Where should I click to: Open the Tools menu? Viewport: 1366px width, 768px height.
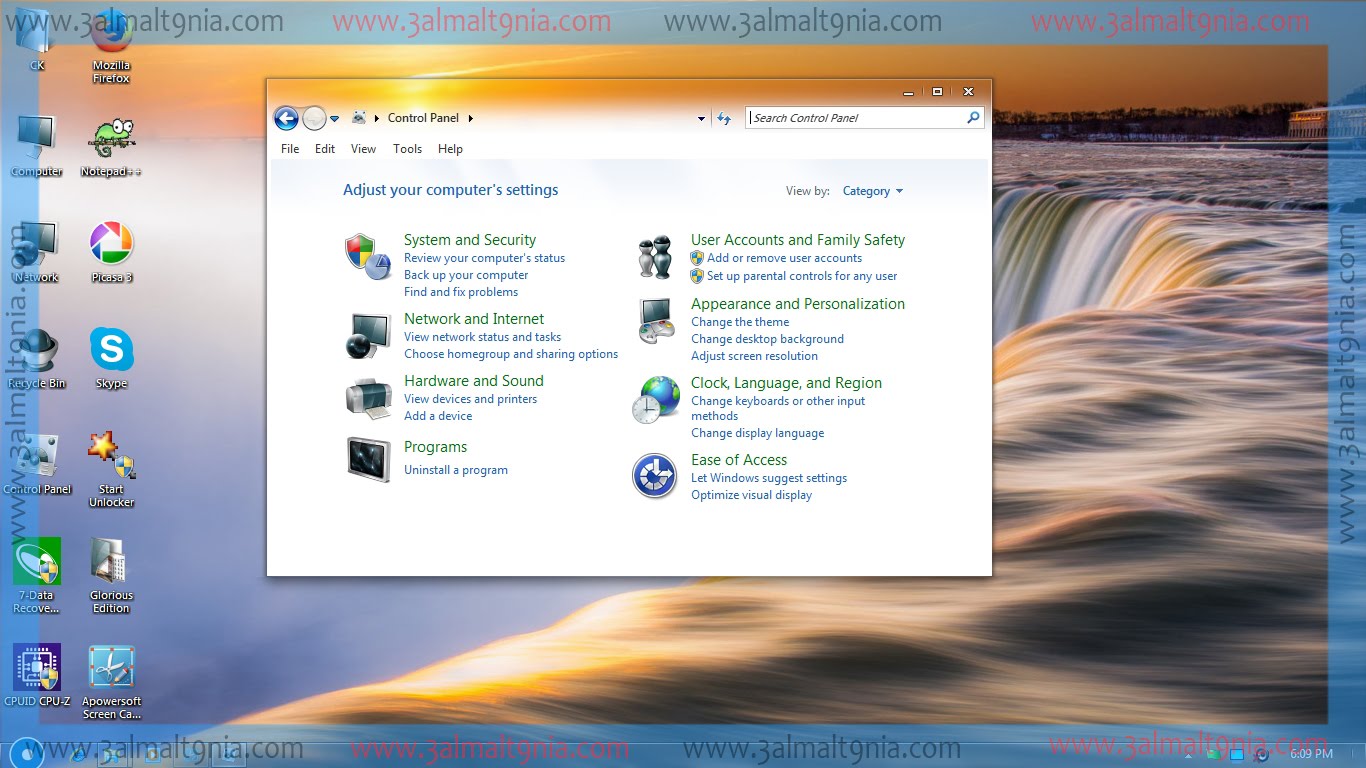(x=407, y=148)
